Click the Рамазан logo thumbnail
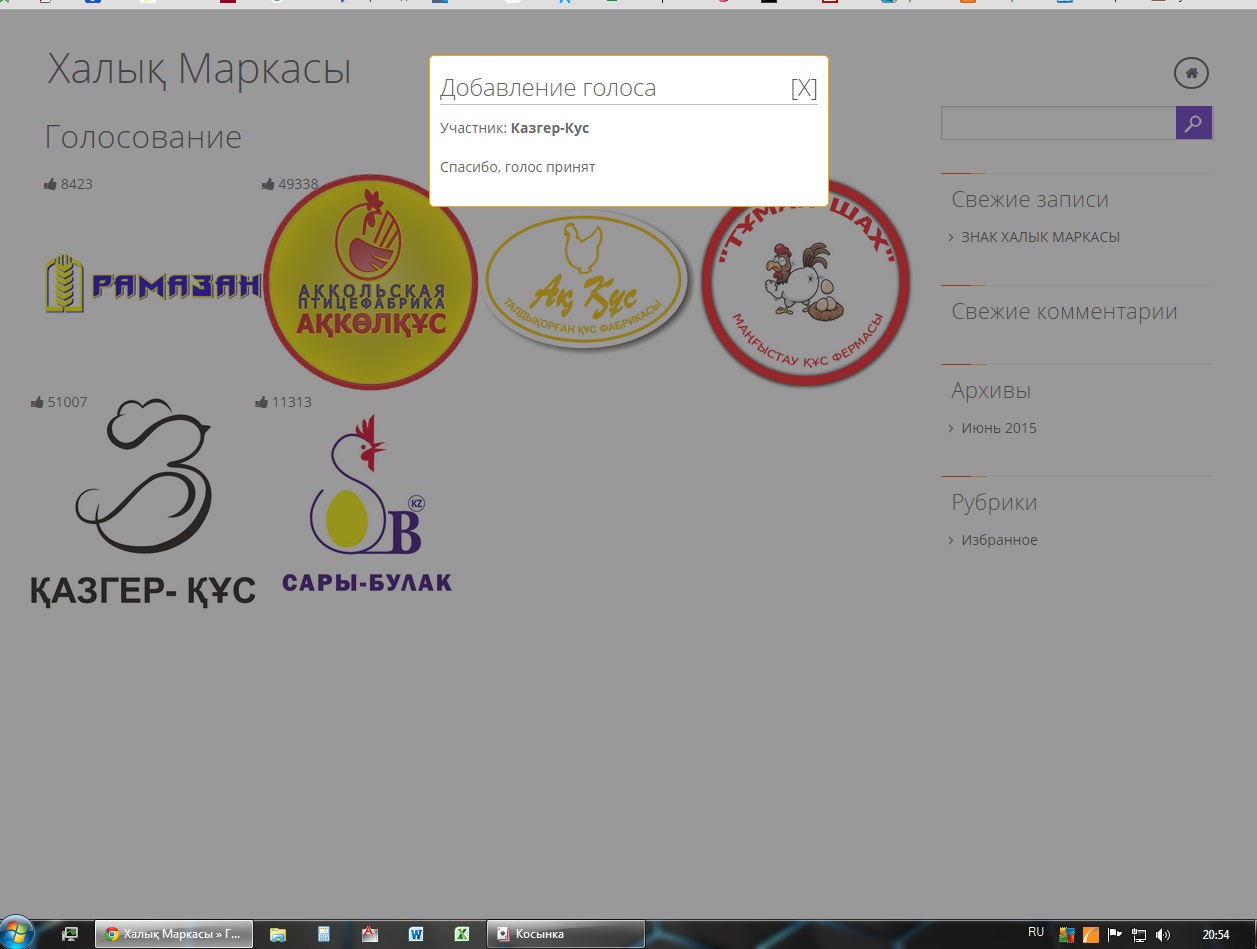Viewport: 1257px width, 949px height. click(x=152, y=284)
